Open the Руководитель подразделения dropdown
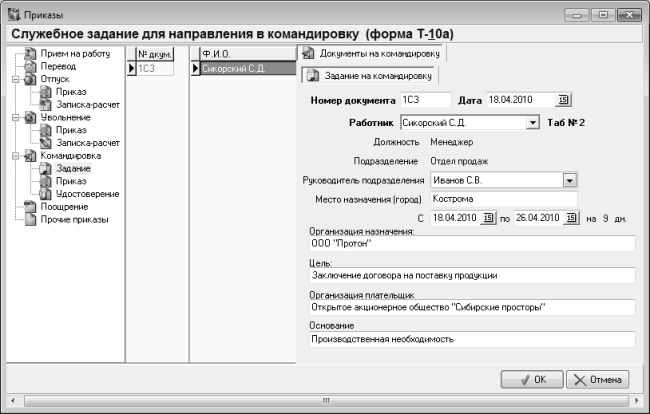650x414 pixels. click(x=570, y=180)
